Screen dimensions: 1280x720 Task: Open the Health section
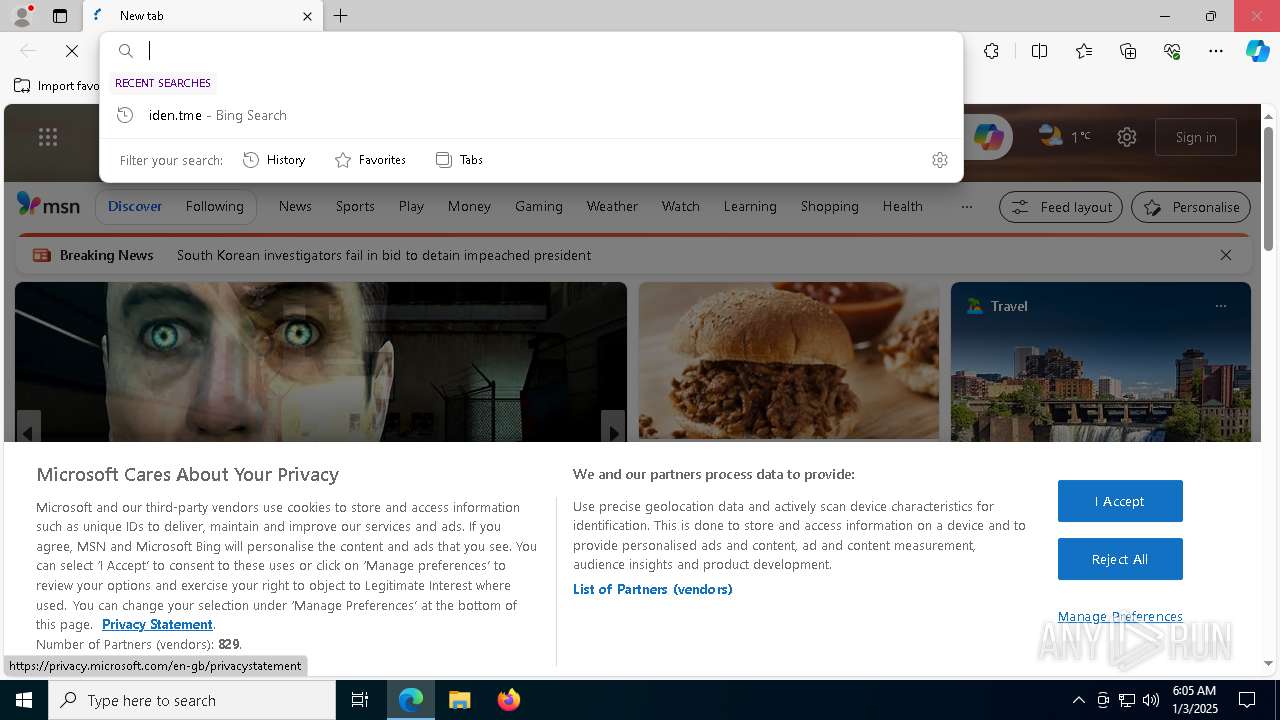click(902, 206)
